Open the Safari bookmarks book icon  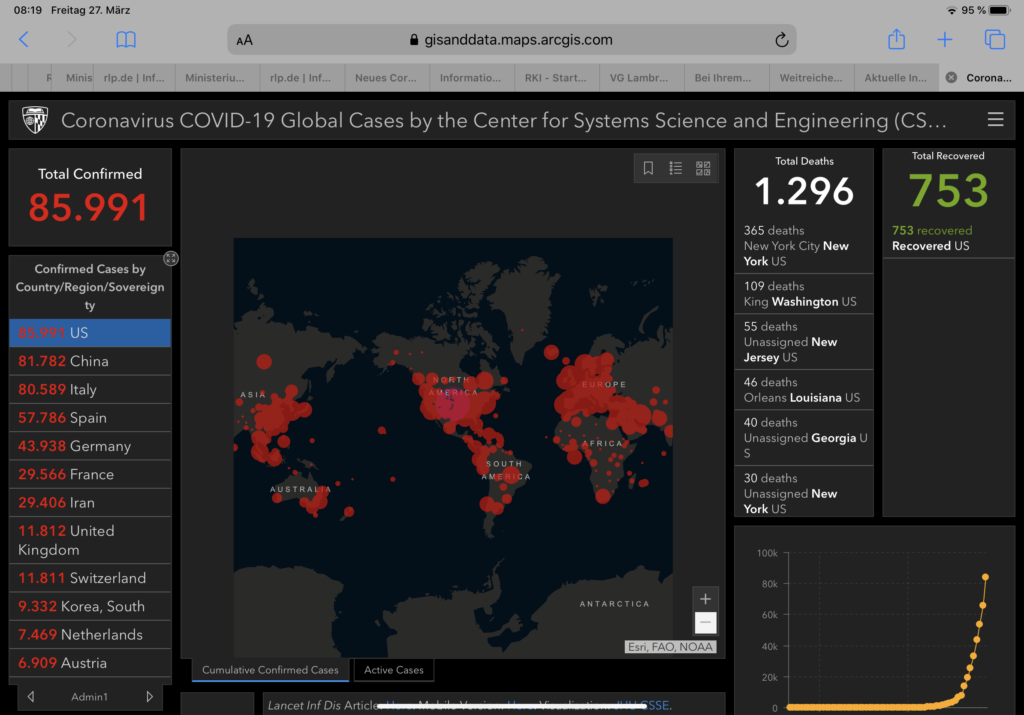click(126, 40)
